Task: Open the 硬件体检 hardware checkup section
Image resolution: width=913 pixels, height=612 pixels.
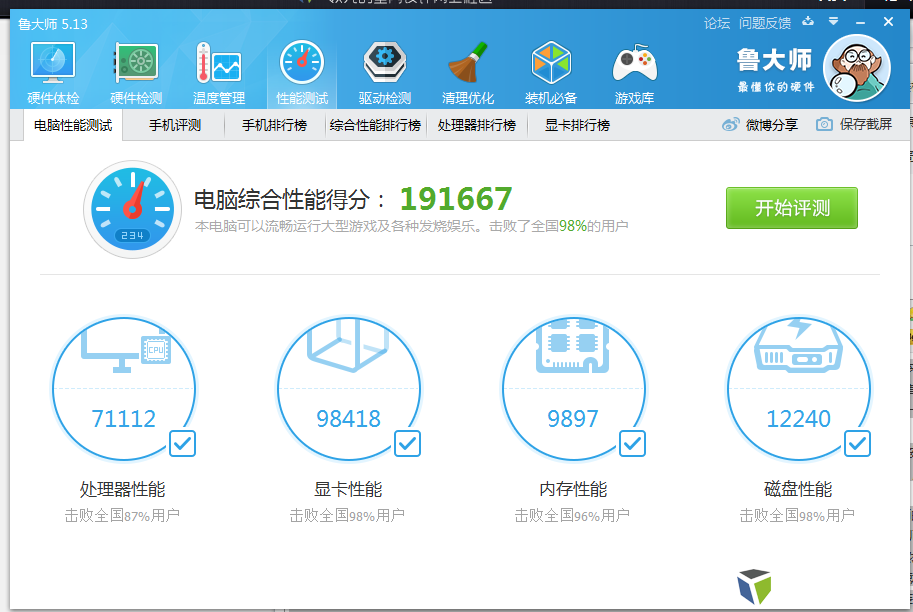Action: pos(53,73)
